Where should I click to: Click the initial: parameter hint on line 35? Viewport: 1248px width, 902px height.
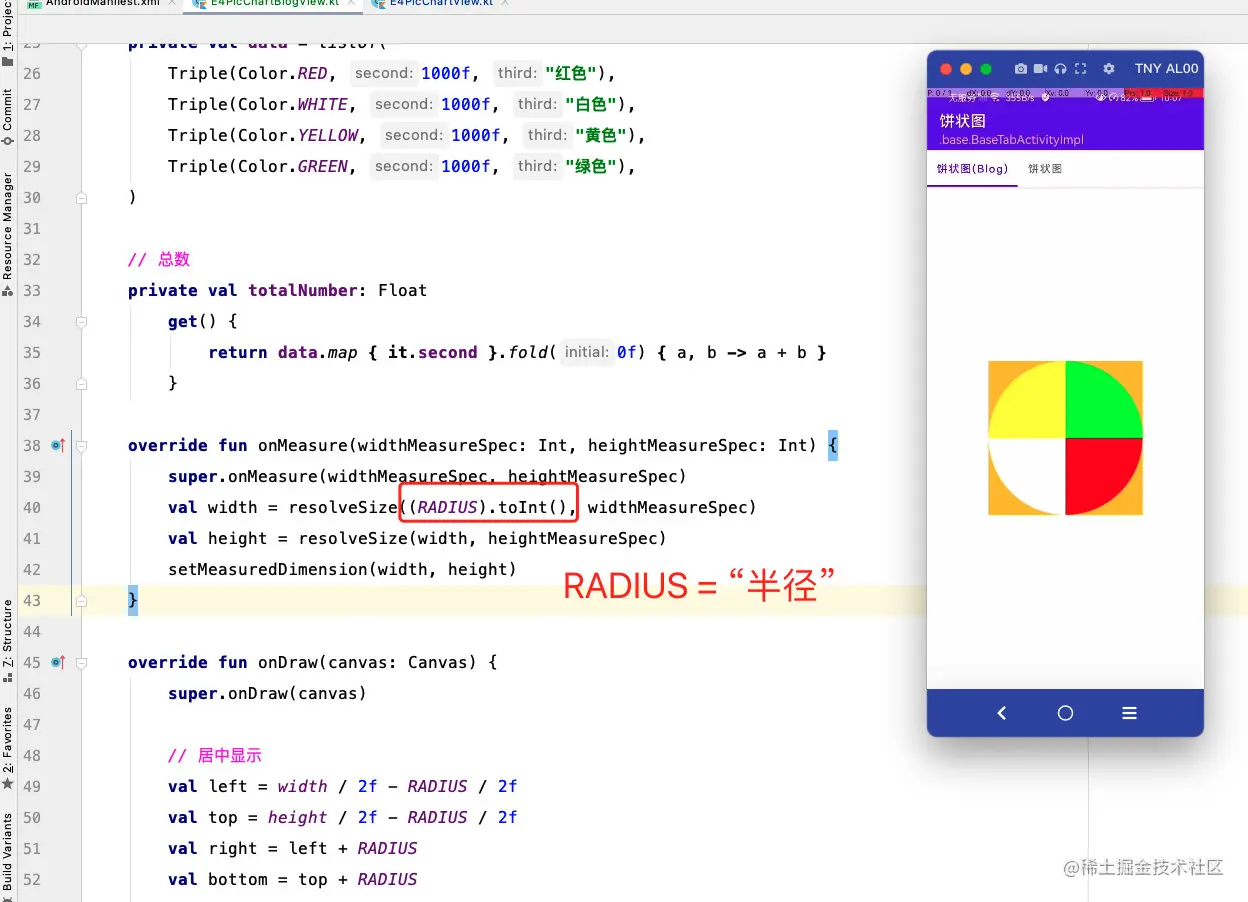(x=587, y=352)
